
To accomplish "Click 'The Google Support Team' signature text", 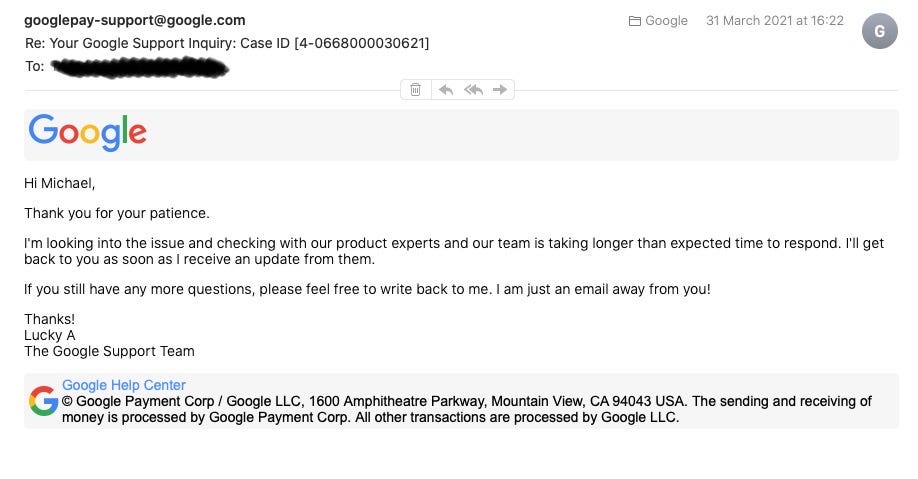I will [109, 351].
